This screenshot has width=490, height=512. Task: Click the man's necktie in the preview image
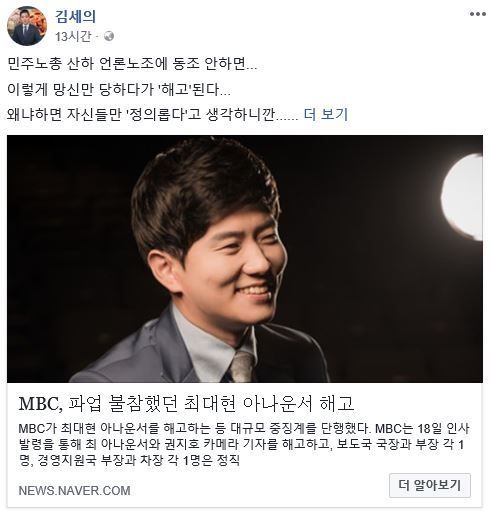coord(242,367)
